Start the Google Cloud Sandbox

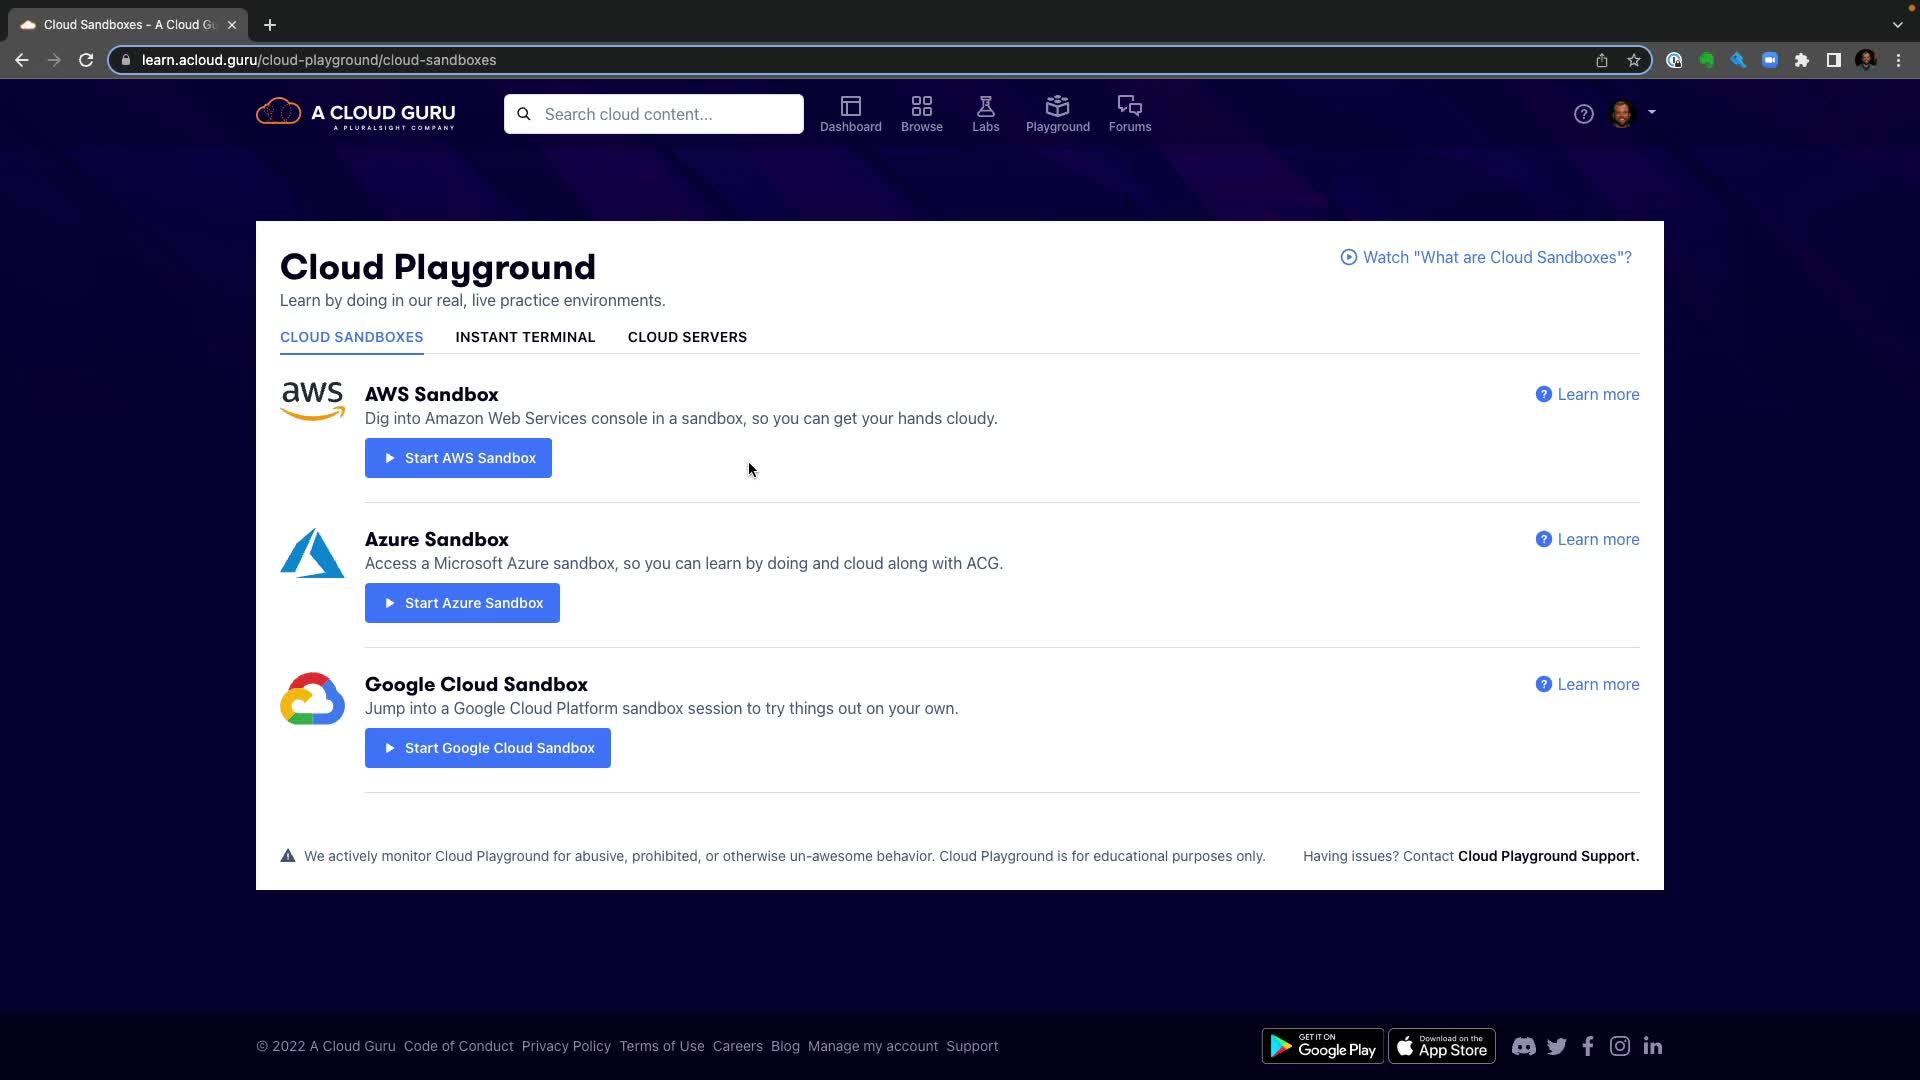488,748
